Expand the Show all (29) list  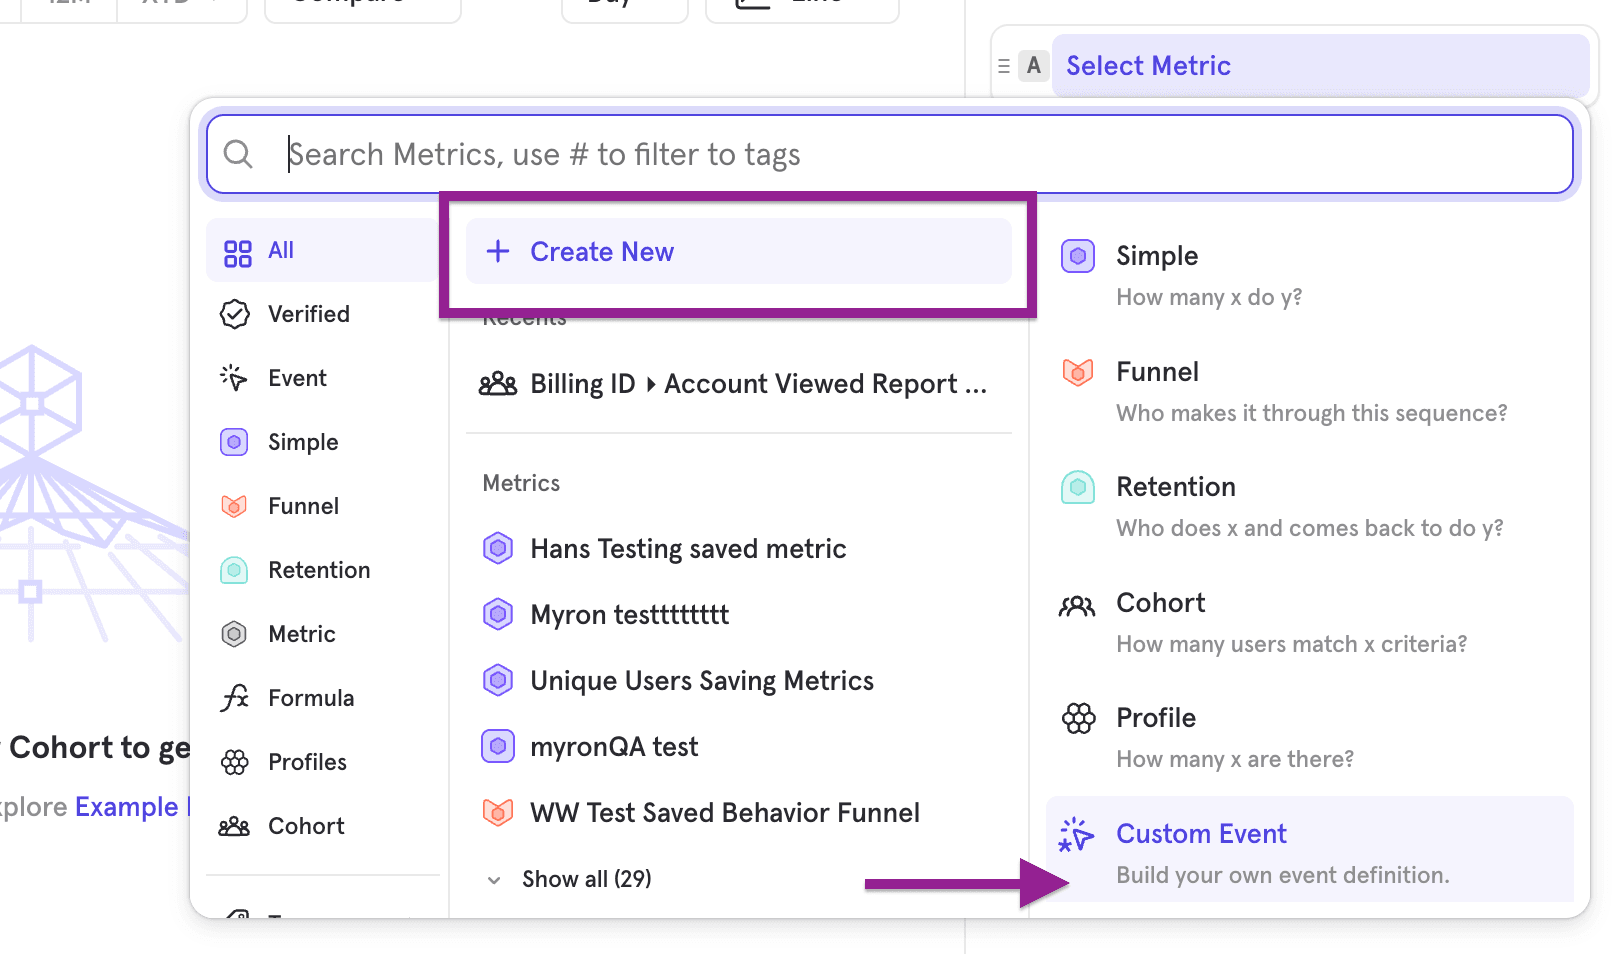pos(585,879)
